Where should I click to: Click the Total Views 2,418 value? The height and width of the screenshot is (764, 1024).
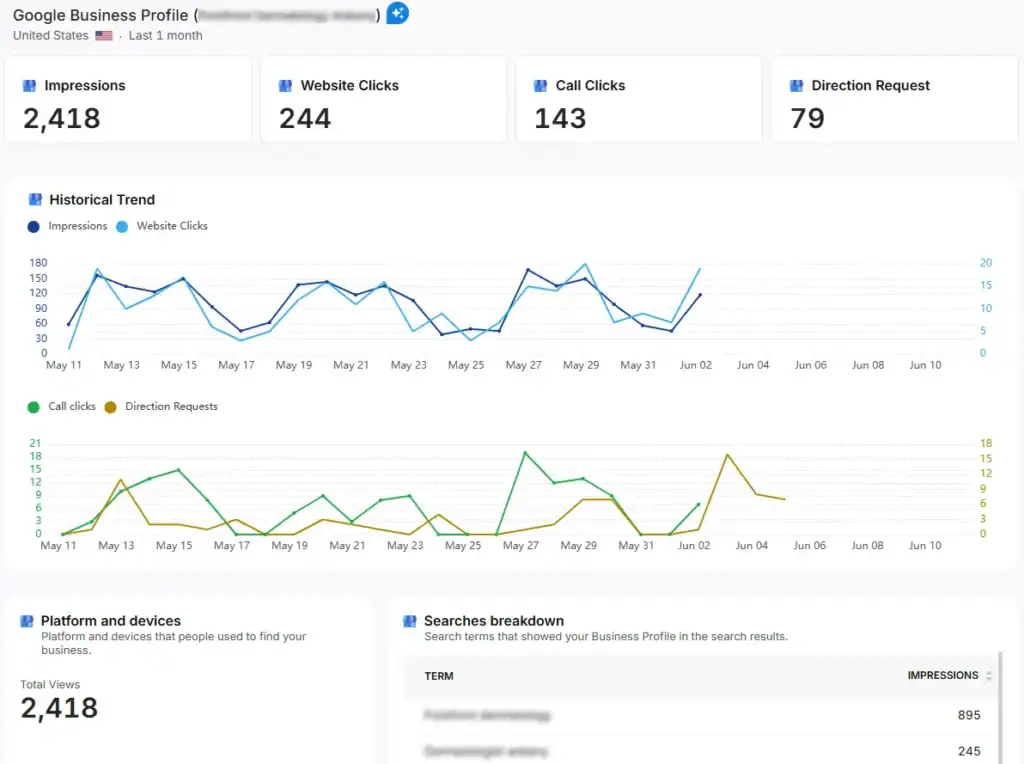coord(58,708)
